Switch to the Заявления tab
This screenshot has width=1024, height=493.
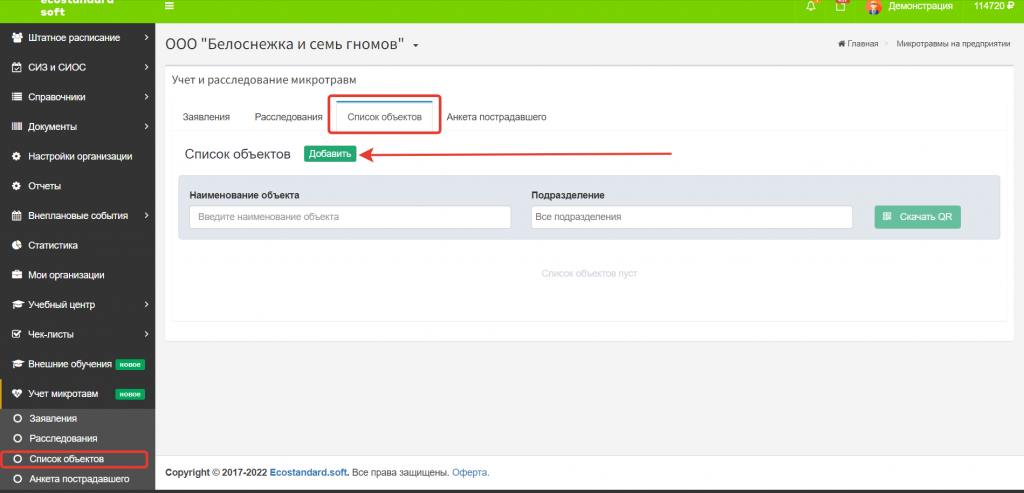coord(206,118)
